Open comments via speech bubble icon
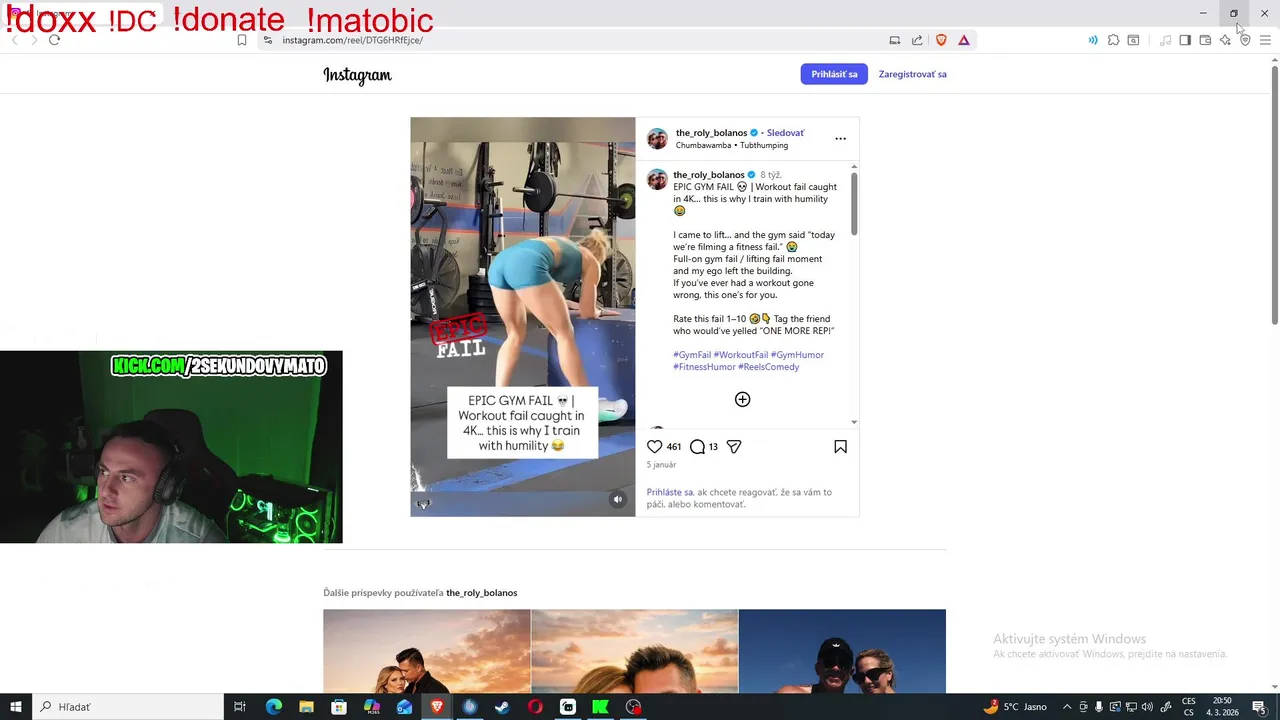Viewport: 1280px width, 720px height. click(x=697, y=447)
